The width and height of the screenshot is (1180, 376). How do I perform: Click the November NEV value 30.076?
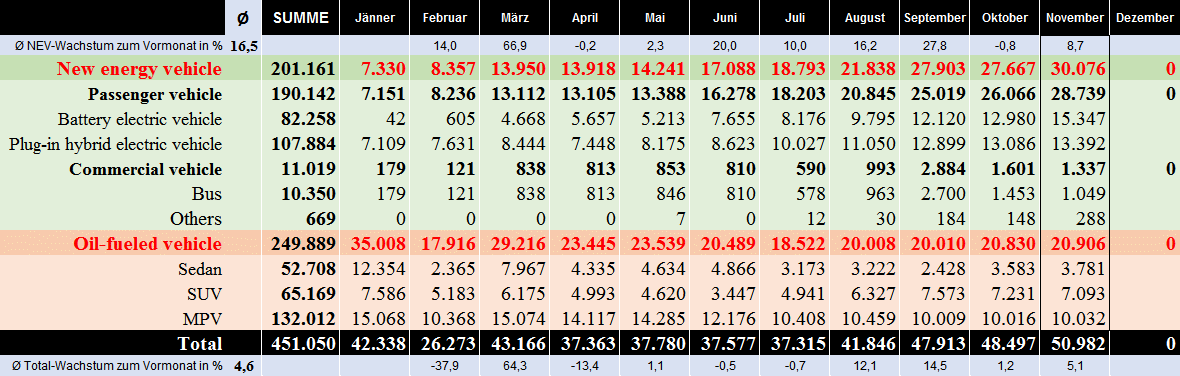point(1077,69)
